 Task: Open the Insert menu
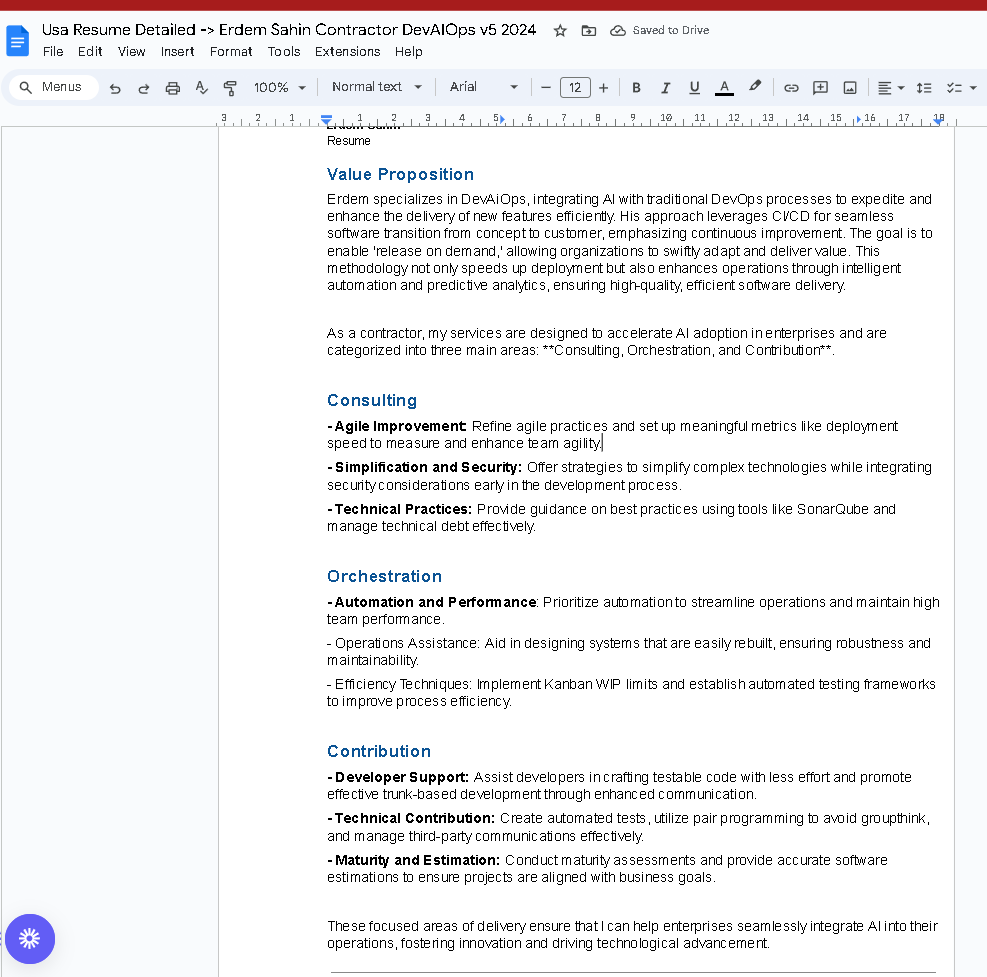pyautogui.click(x=178, y=52)
